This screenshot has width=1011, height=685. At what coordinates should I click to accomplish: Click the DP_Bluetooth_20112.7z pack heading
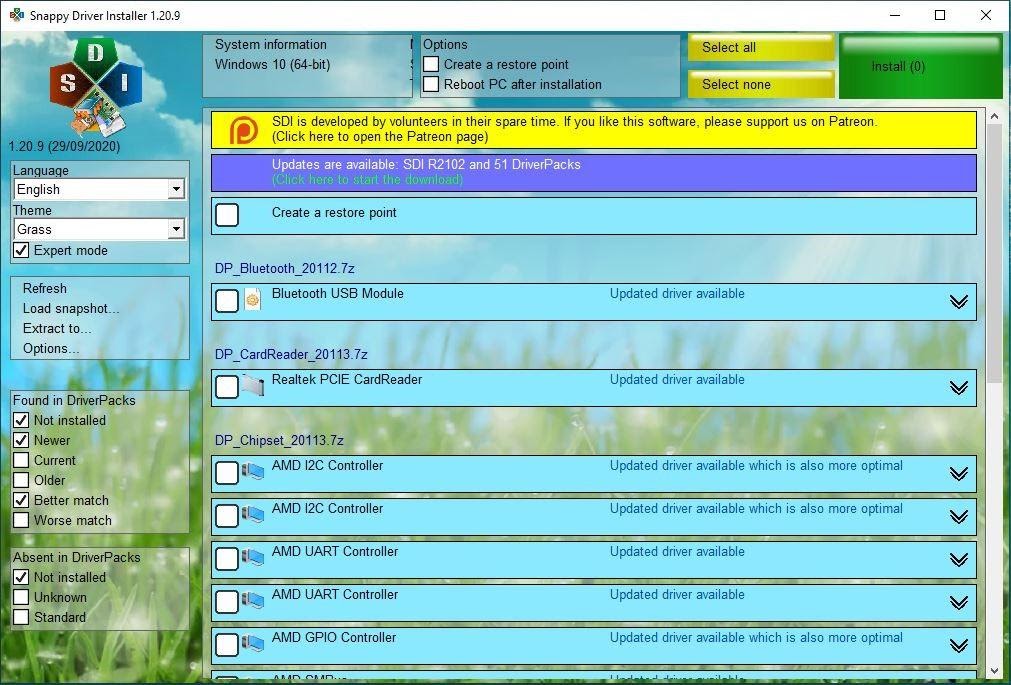tap(284, 268)
